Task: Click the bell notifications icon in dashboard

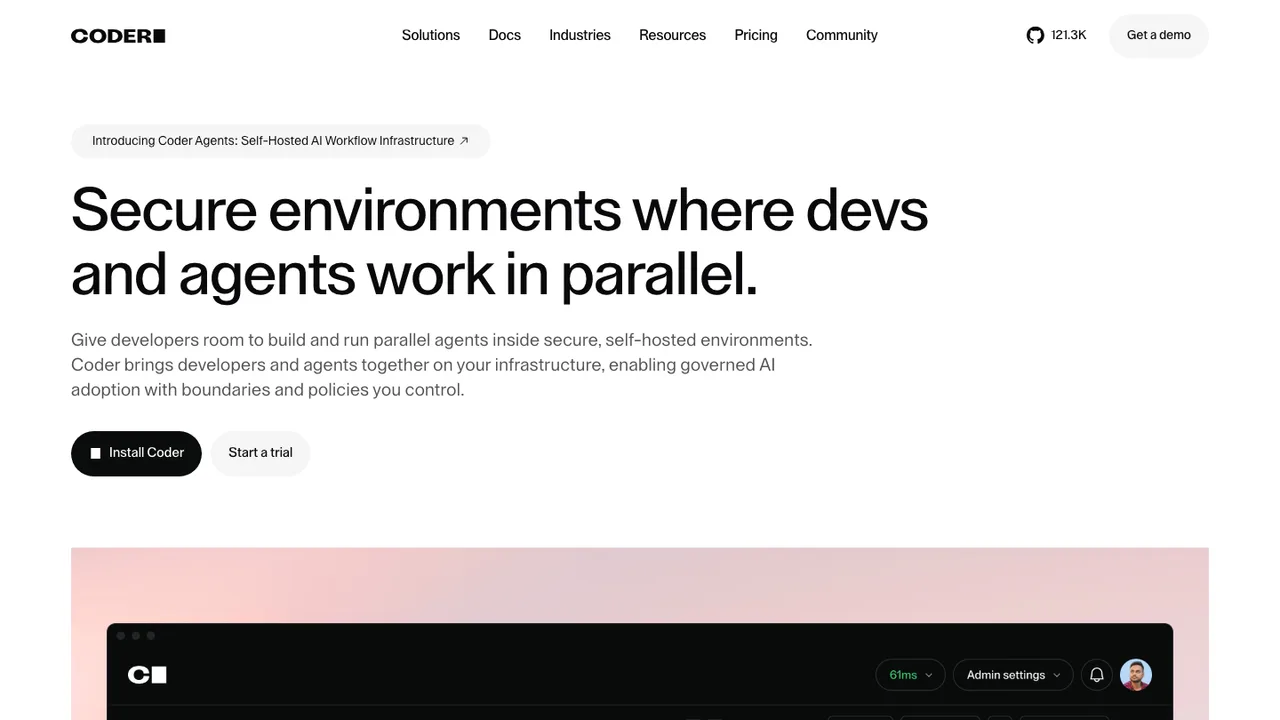Action: pos(1097,675)
